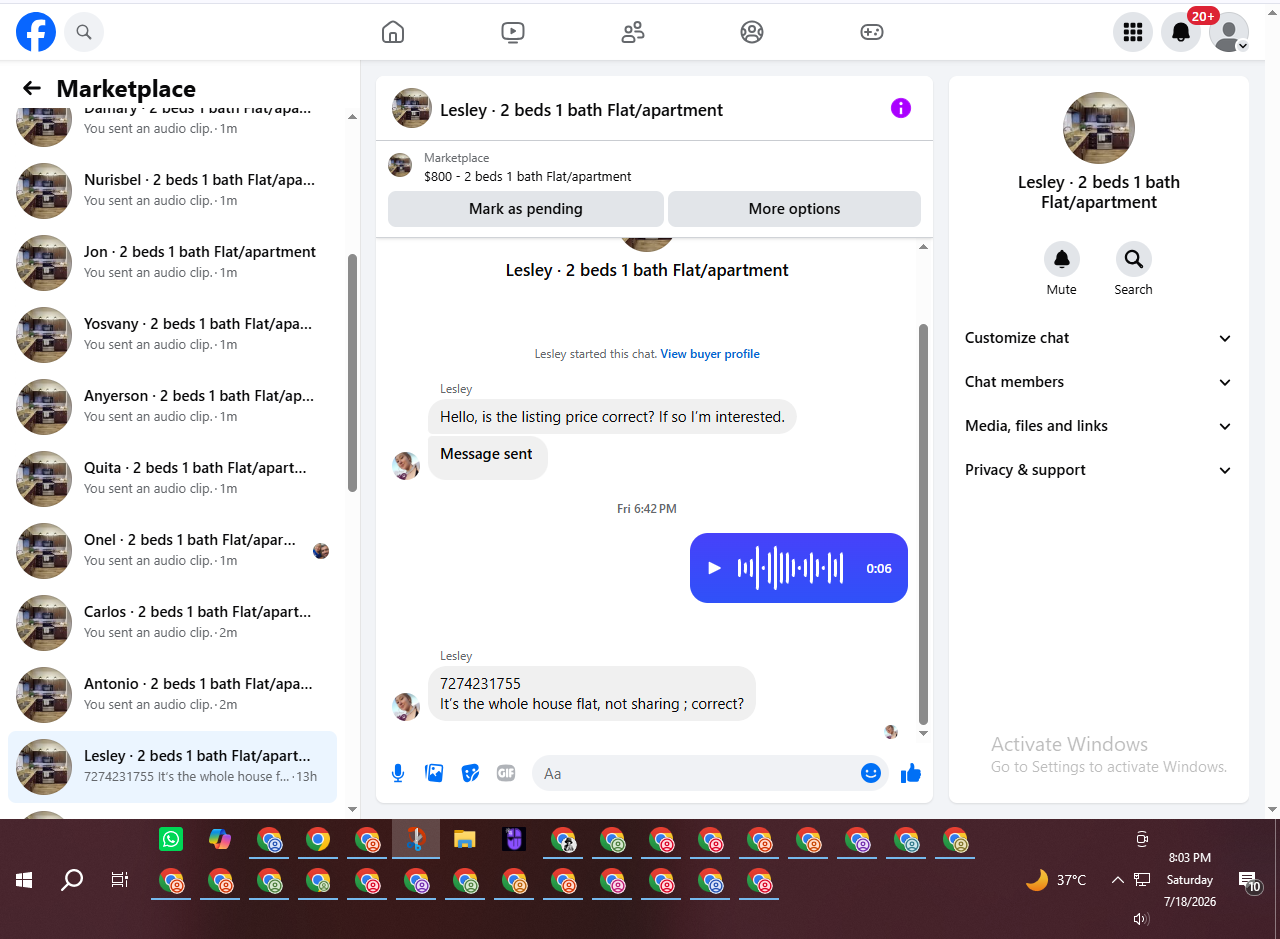Open WhatsApp from the taskbar
The height and width of the screenshot is (939, 1280).
coord(171,839)
